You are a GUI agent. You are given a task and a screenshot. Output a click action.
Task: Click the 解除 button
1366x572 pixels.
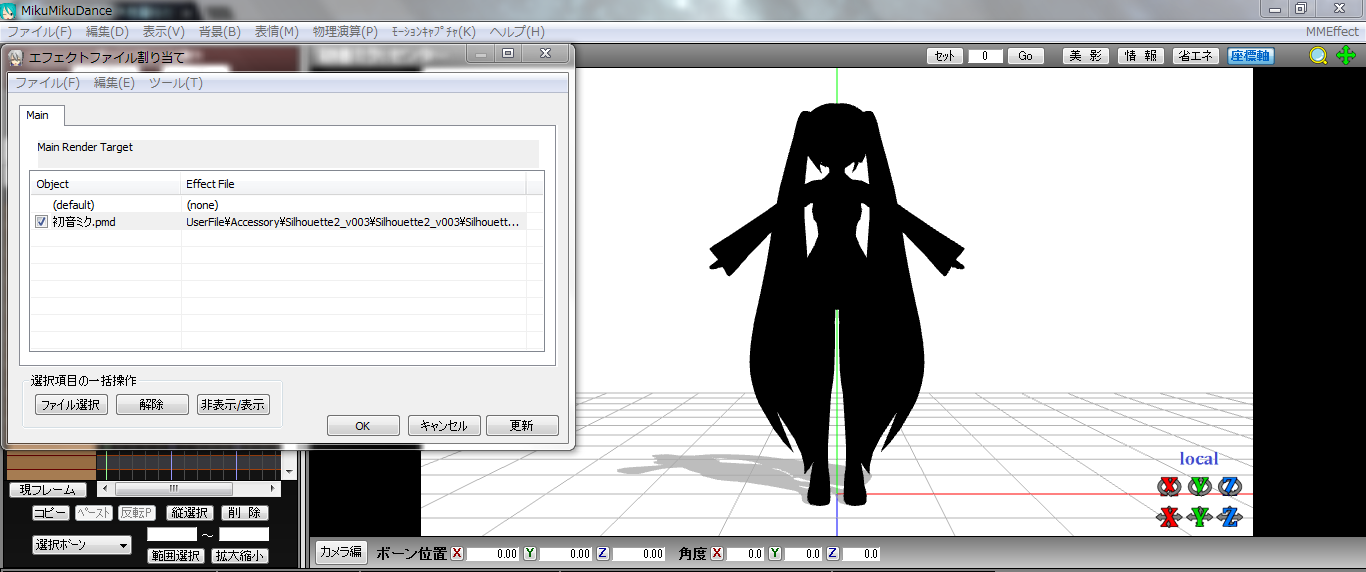pos(152,405)
